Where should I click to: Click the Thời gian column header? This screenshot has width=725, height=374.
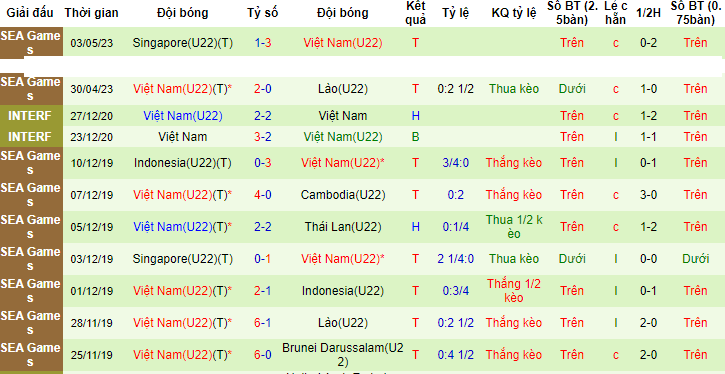91,13
